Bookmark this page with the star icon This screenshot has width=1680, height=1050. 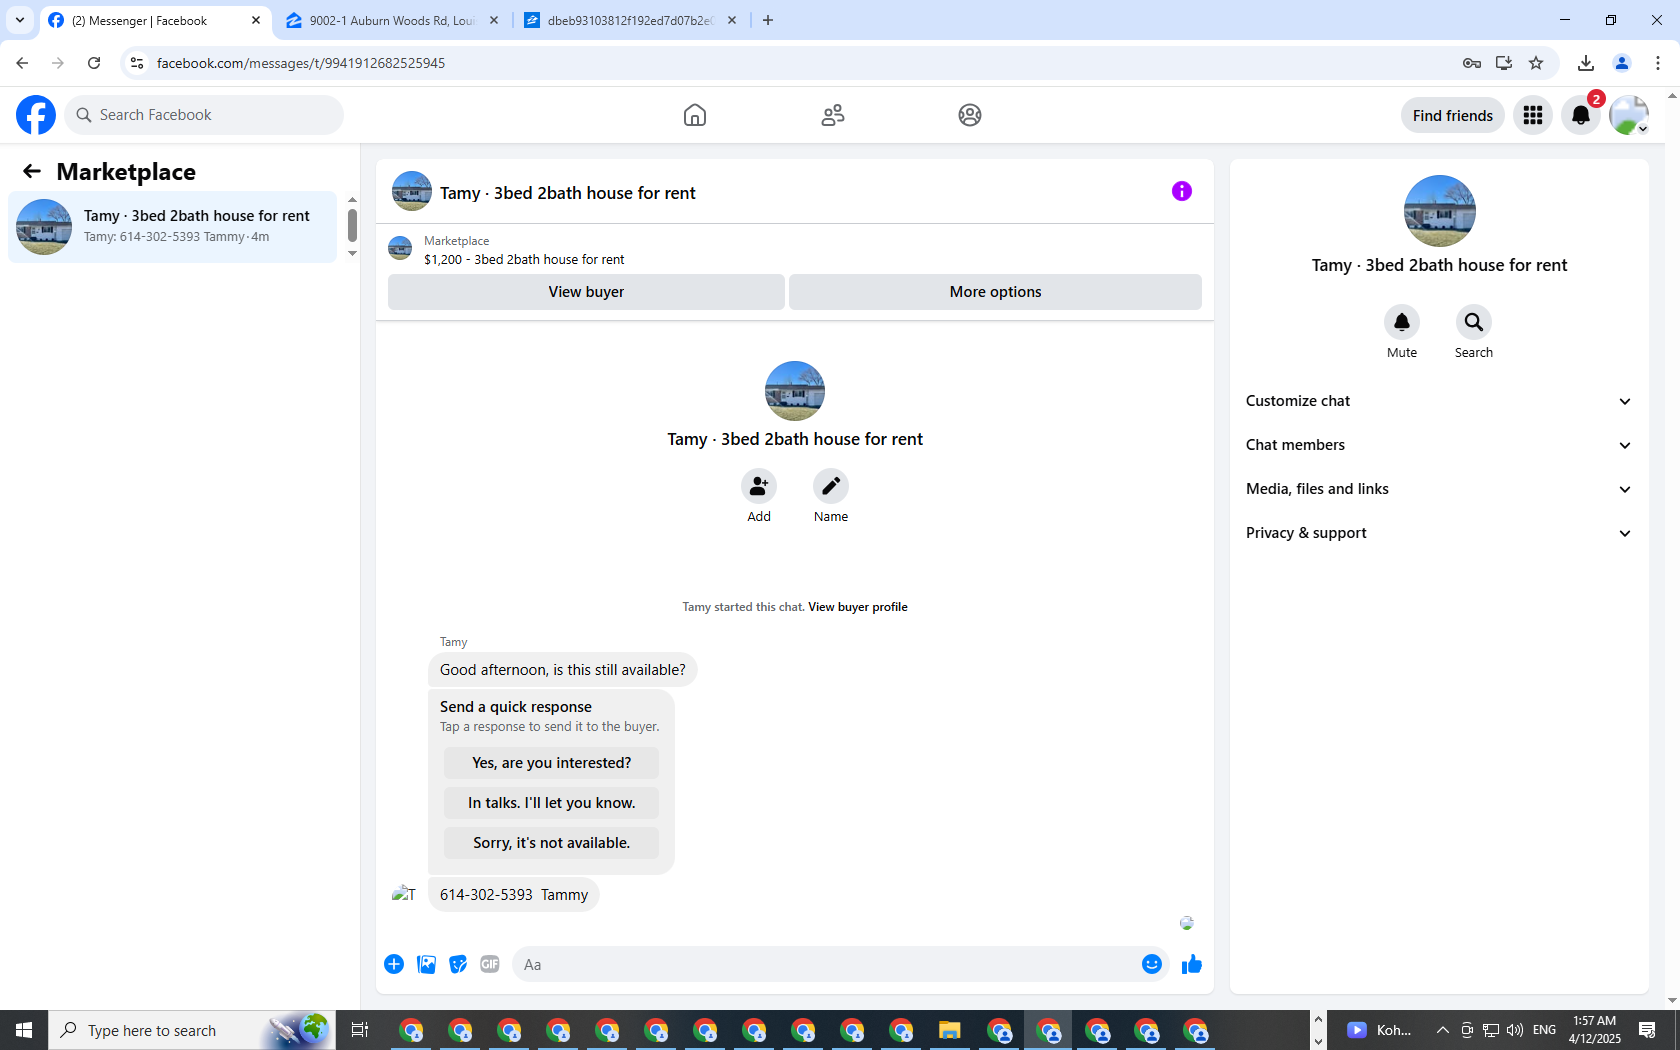pos(1537,63)
